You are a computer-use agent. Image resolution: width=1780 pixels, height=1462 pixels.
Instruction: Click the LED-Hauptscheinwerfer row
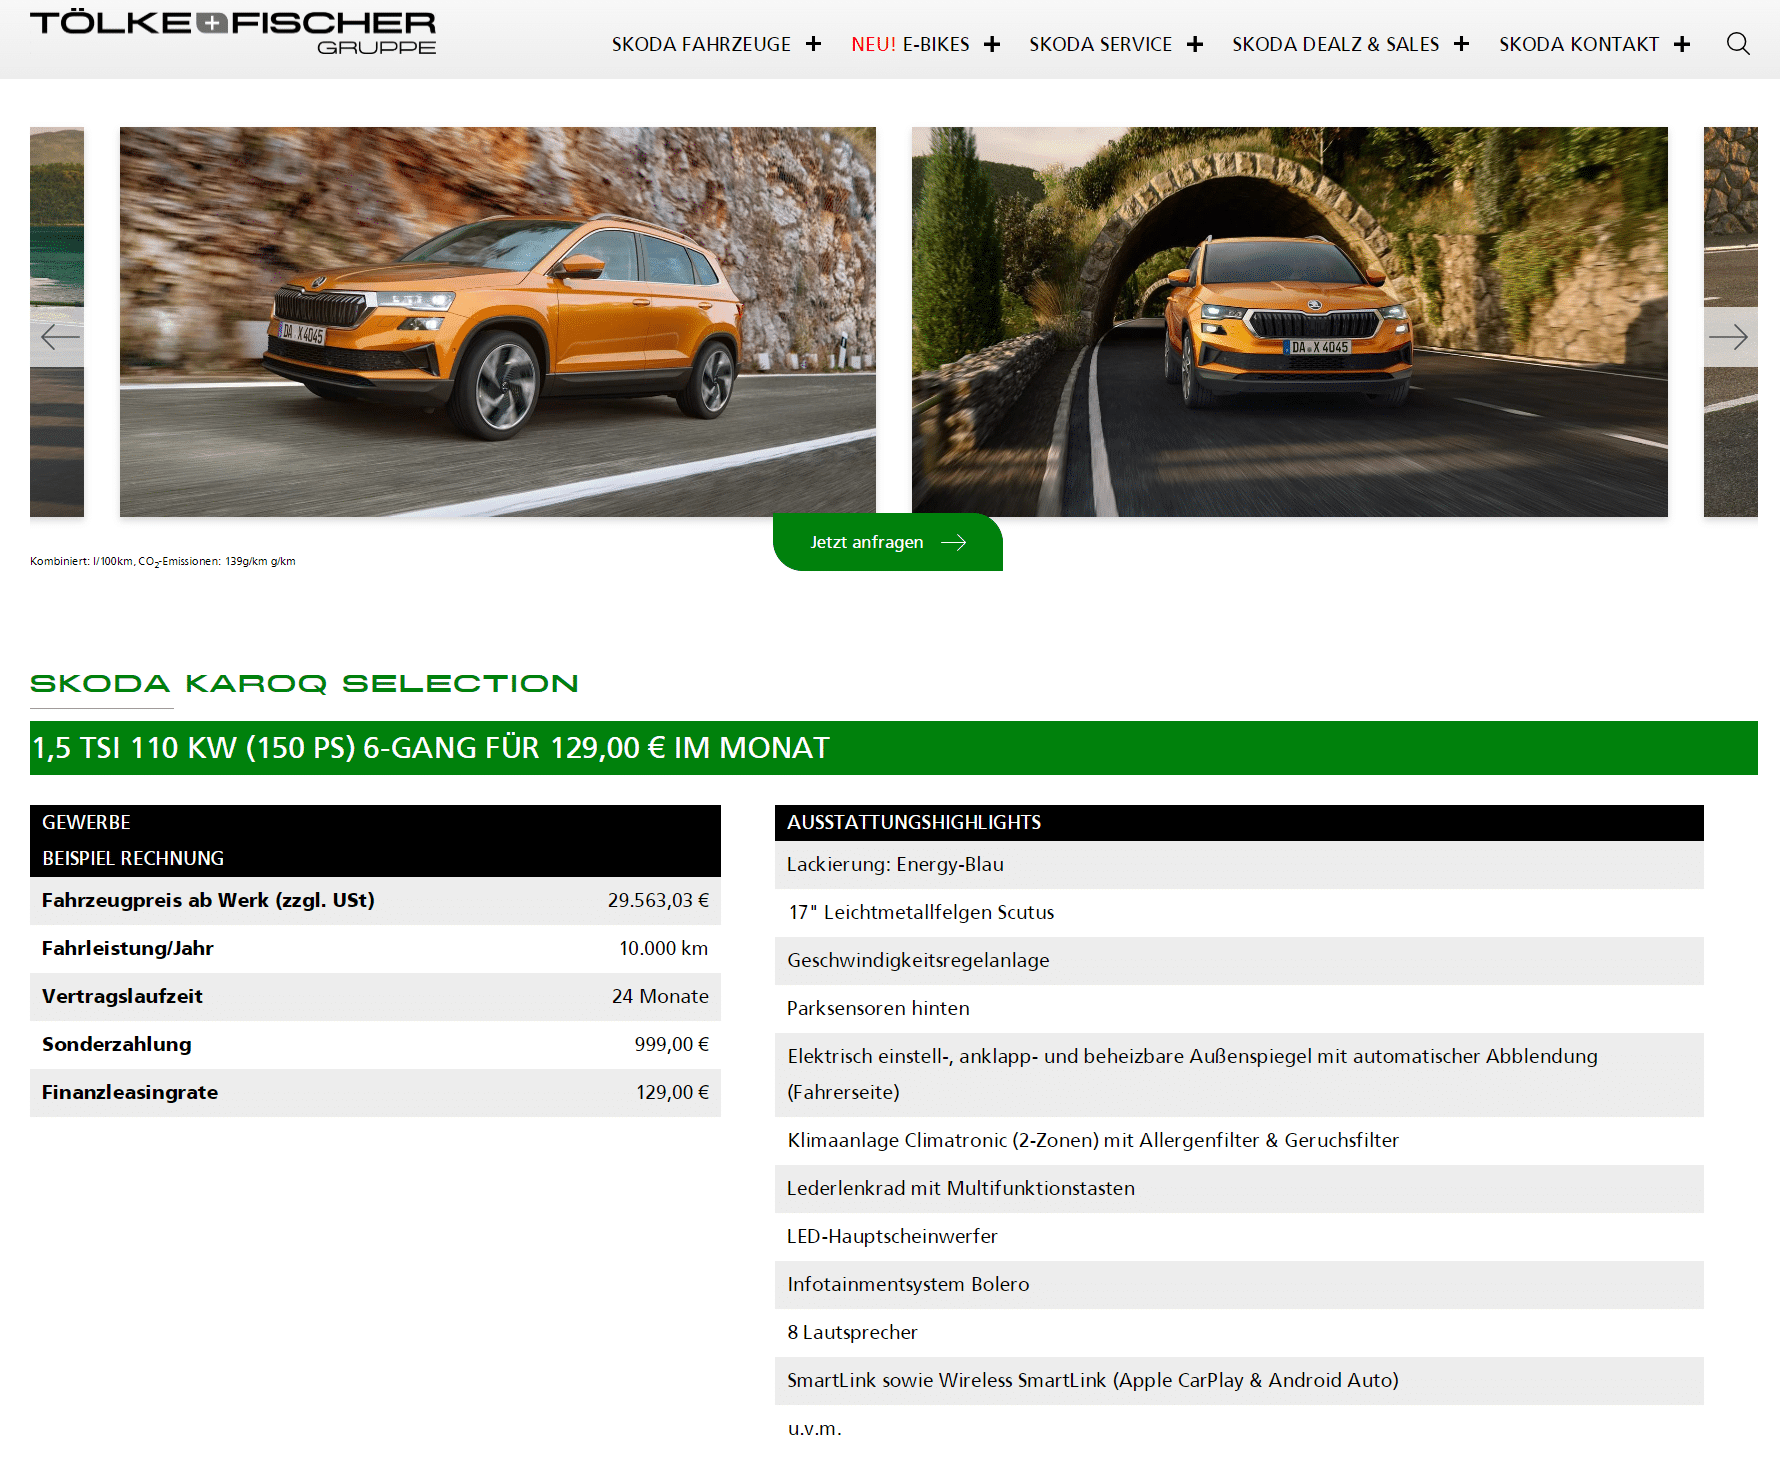click(1239, 1237)
